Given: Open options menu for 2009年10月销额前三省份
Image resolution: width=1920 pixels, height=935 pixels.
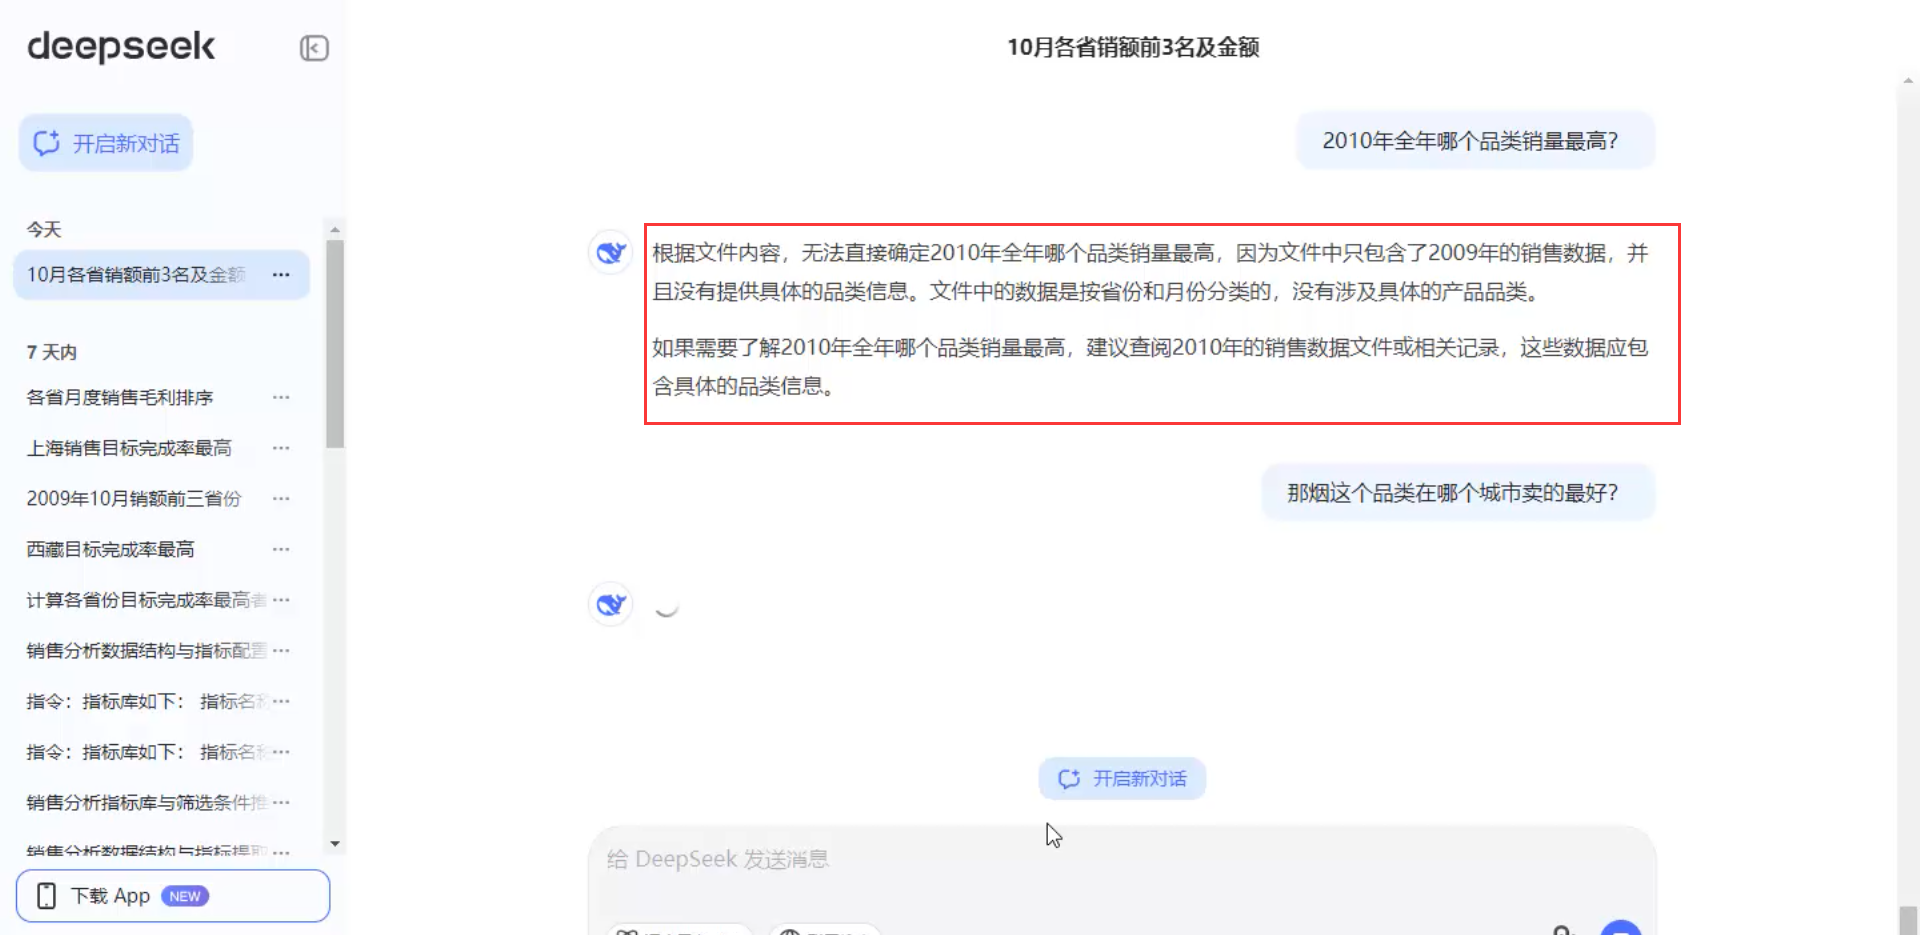Looking at the screenshot, I should (x=281, y=499).
